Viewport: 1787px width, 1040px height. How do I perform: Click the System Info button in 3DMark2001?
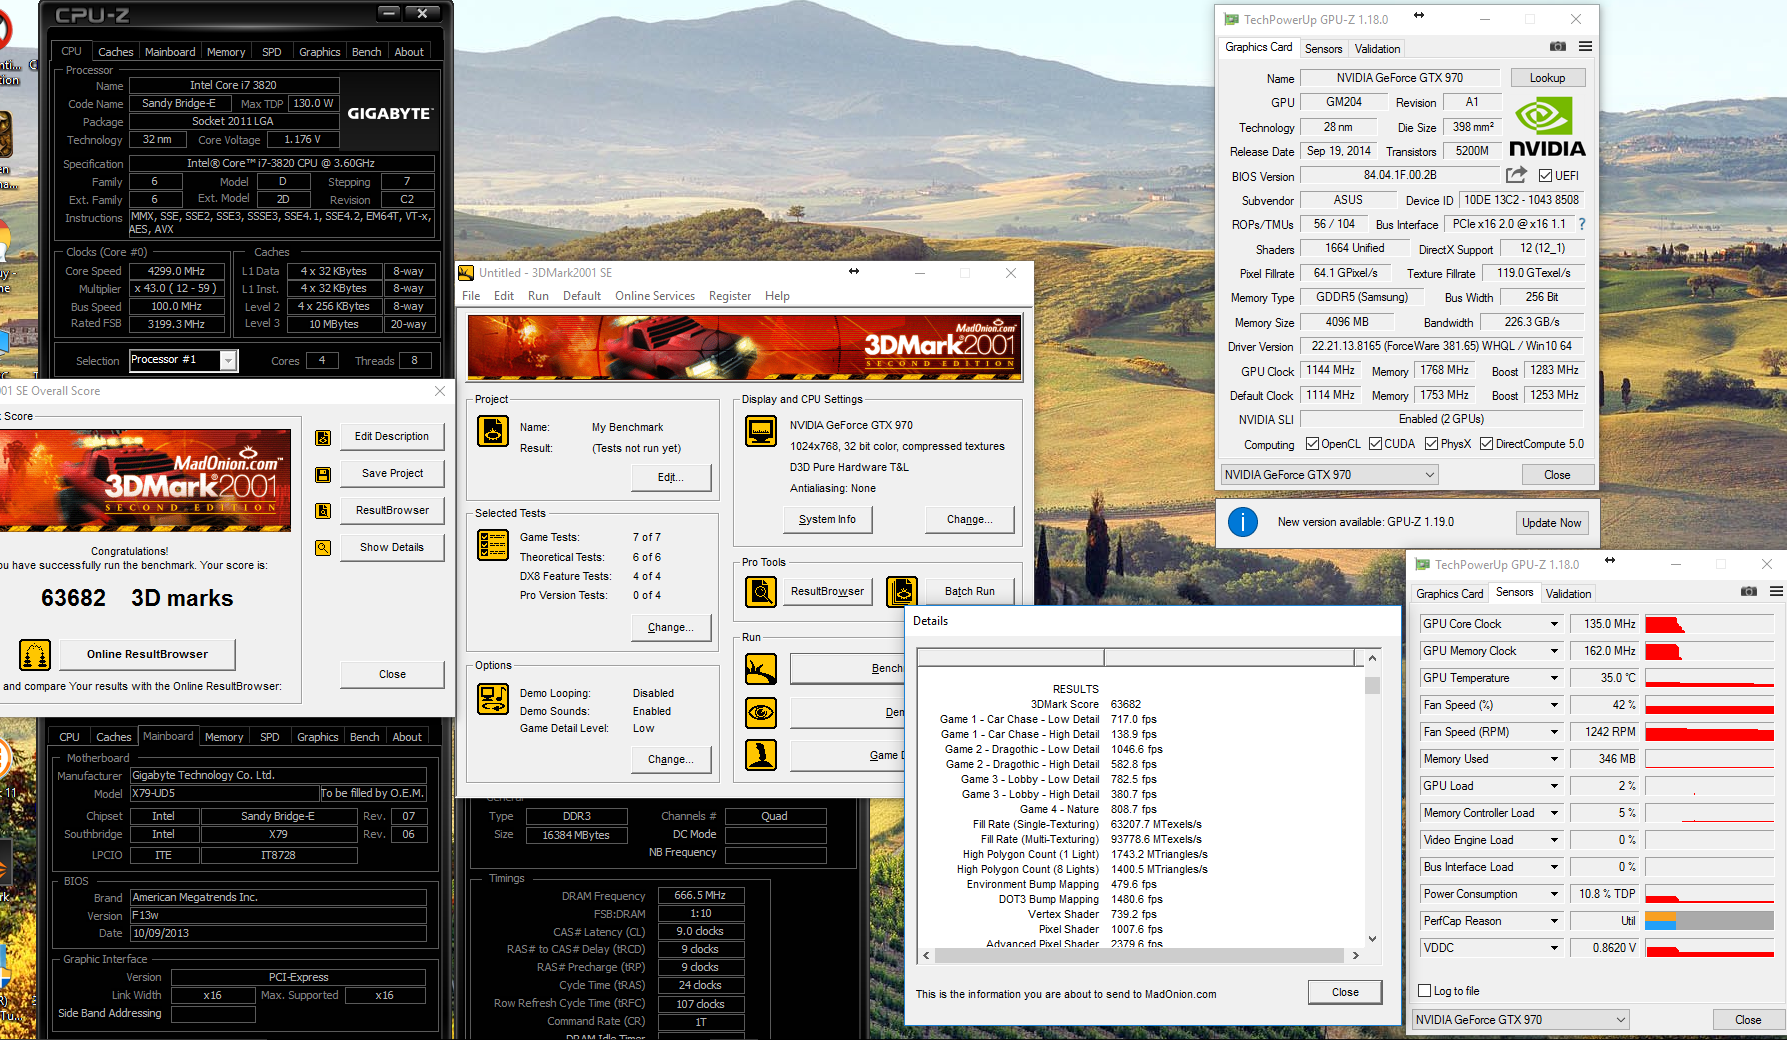pyautogui.click(x=827, y=520)
